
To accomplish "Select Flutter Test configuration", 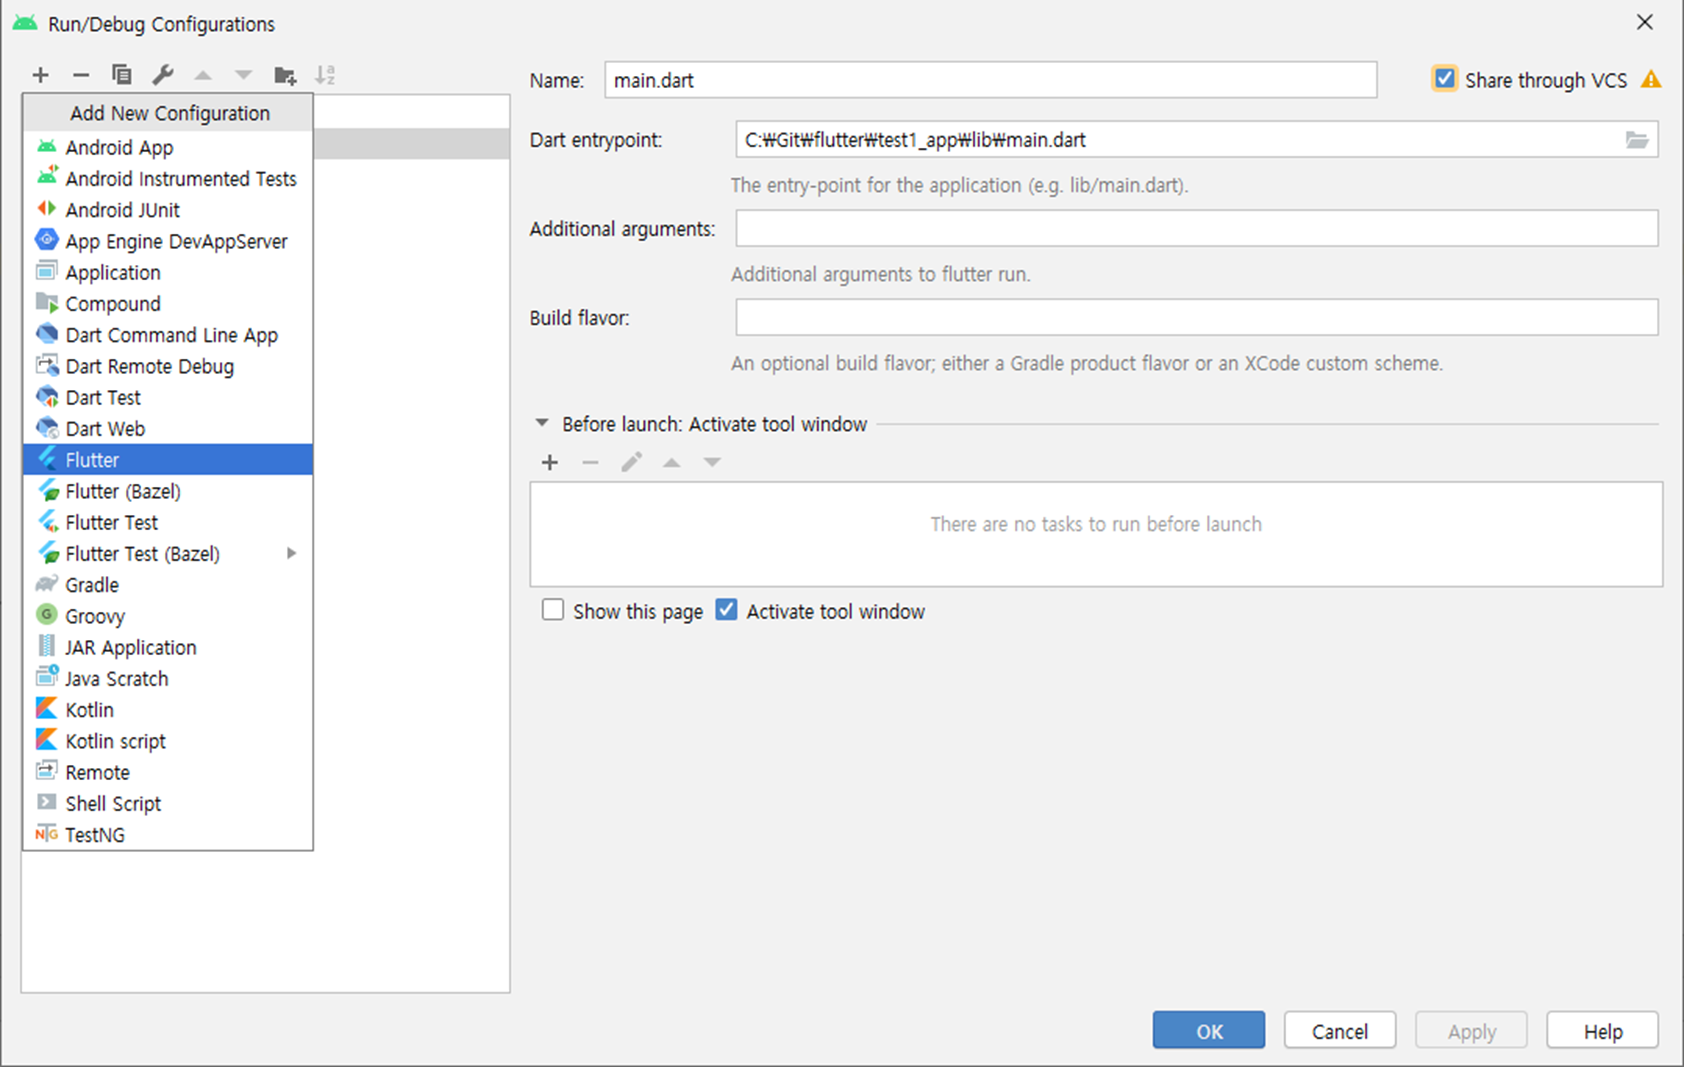I will tap(168, 522).
